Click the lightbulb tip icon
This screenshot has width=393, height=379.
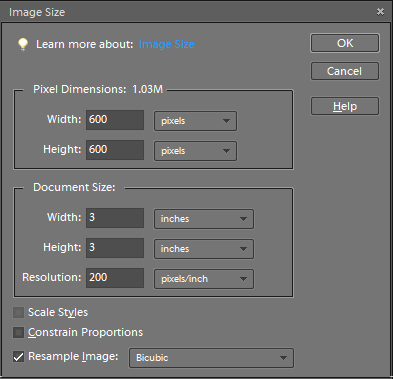tap(23, 44)
